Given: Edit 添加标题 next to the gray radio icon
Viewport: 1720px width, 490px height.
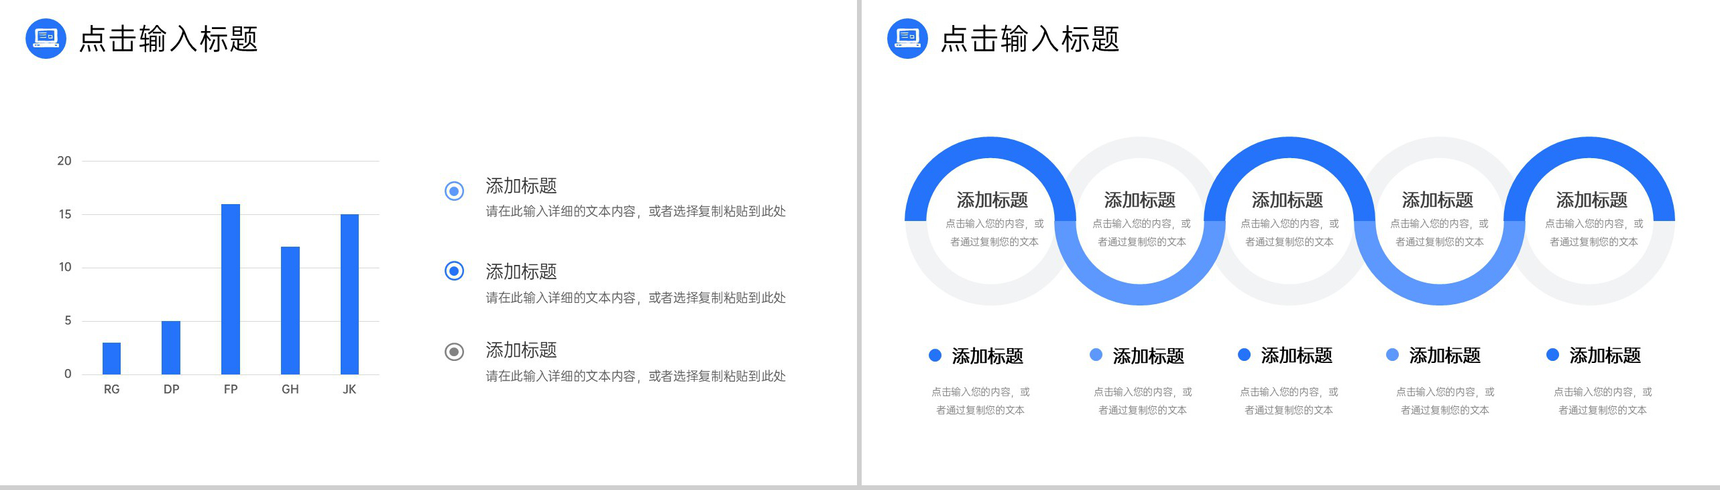Looking at the screenshot, I should tap(521, 350).
